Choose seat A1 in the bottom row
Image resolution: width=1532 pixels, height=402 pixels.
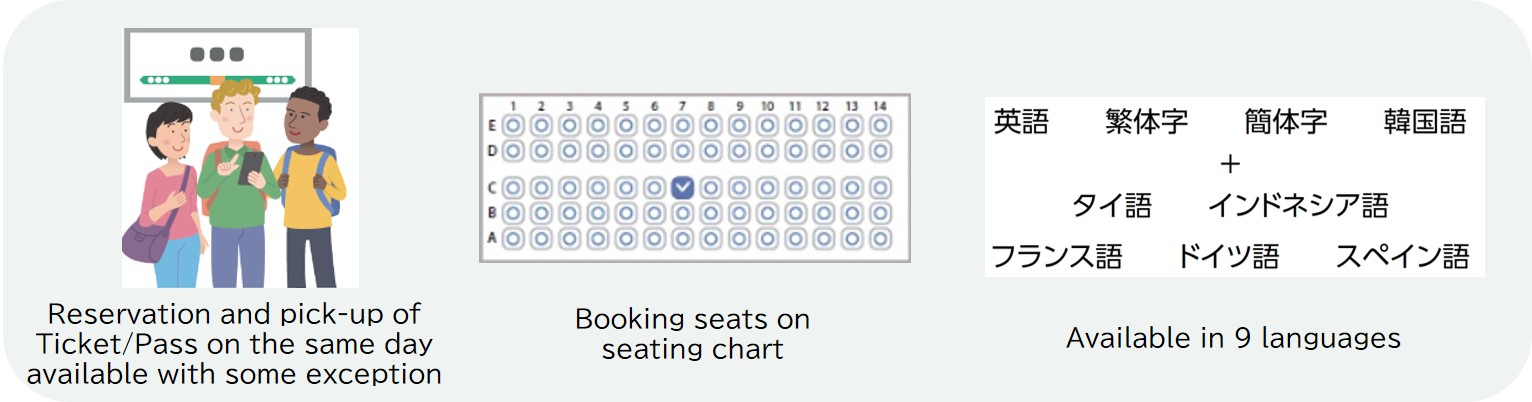513,238
